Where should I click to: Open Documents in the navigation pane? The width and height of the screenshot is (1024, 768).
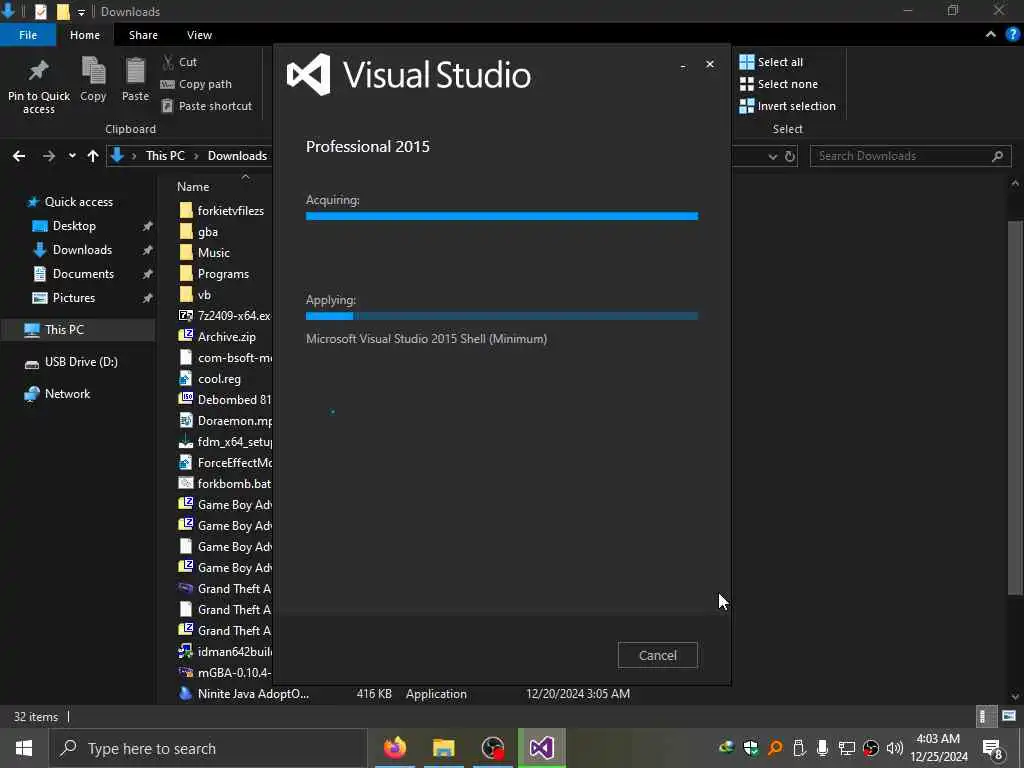click(83, 274)
